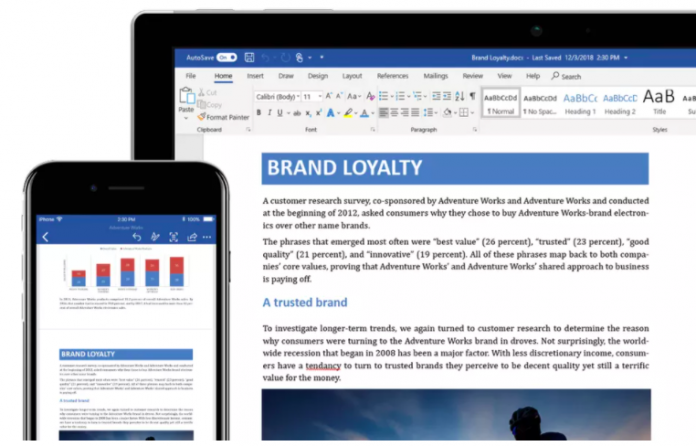Tap the undo icon on the phone toolbar
The height and width of the screenshot is (446, 696).
[x=137, y=237]
